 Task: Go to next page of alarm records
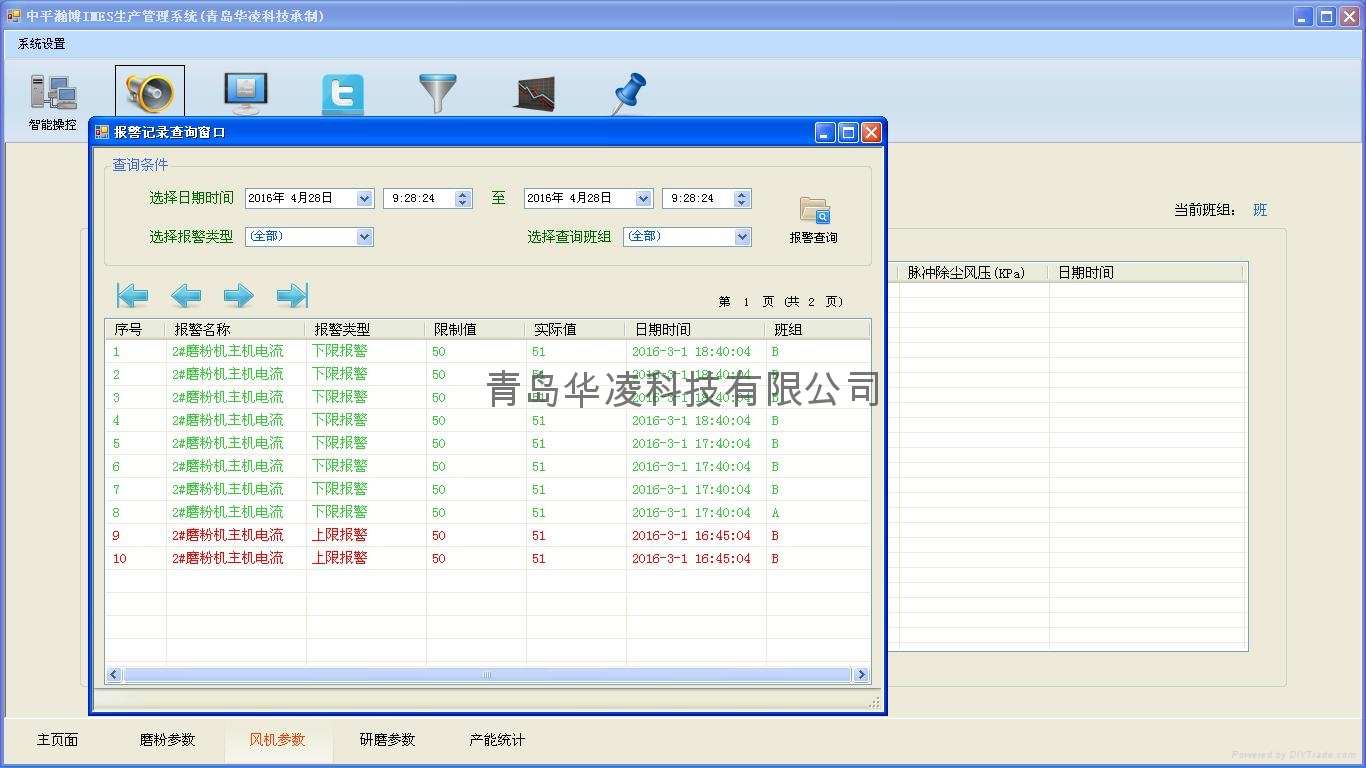238,295
